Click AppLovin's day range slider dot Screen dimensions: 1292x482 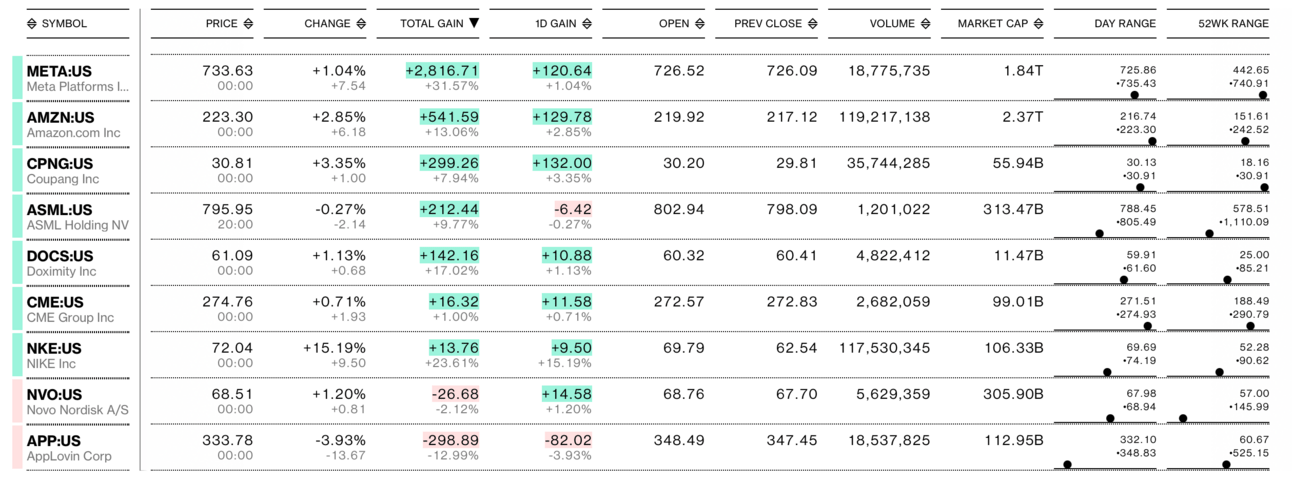click(1067, 464)
